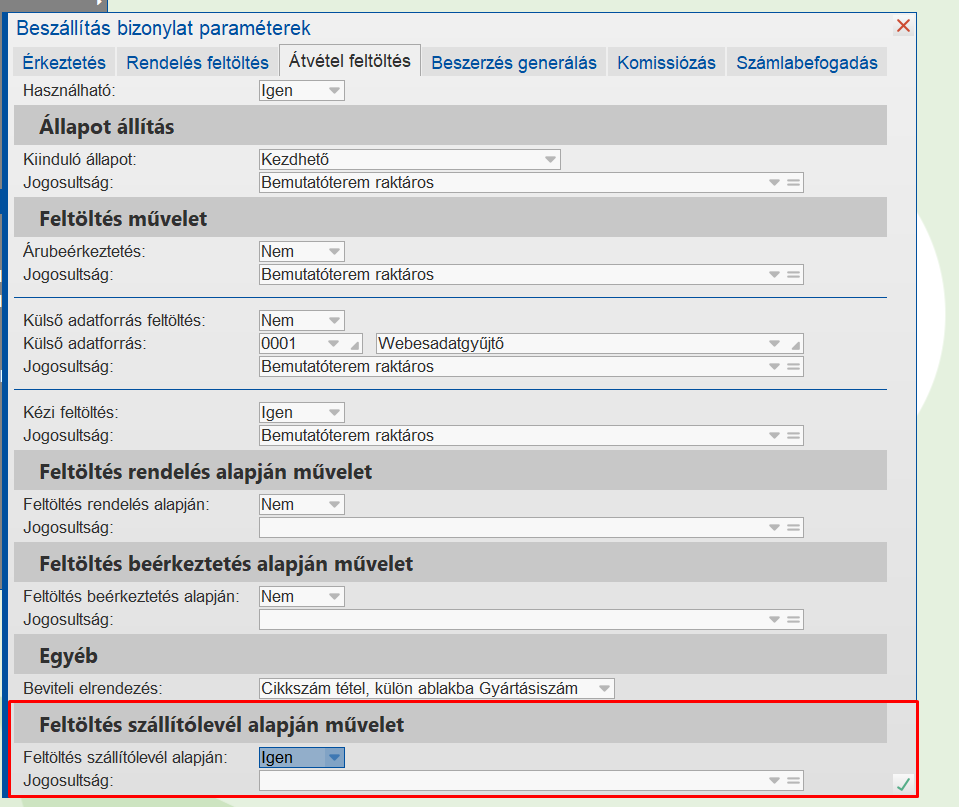This screenshot has height=807, width=959.
Task: Click the Állapot állítás section header
Action: tap(450, 125)
